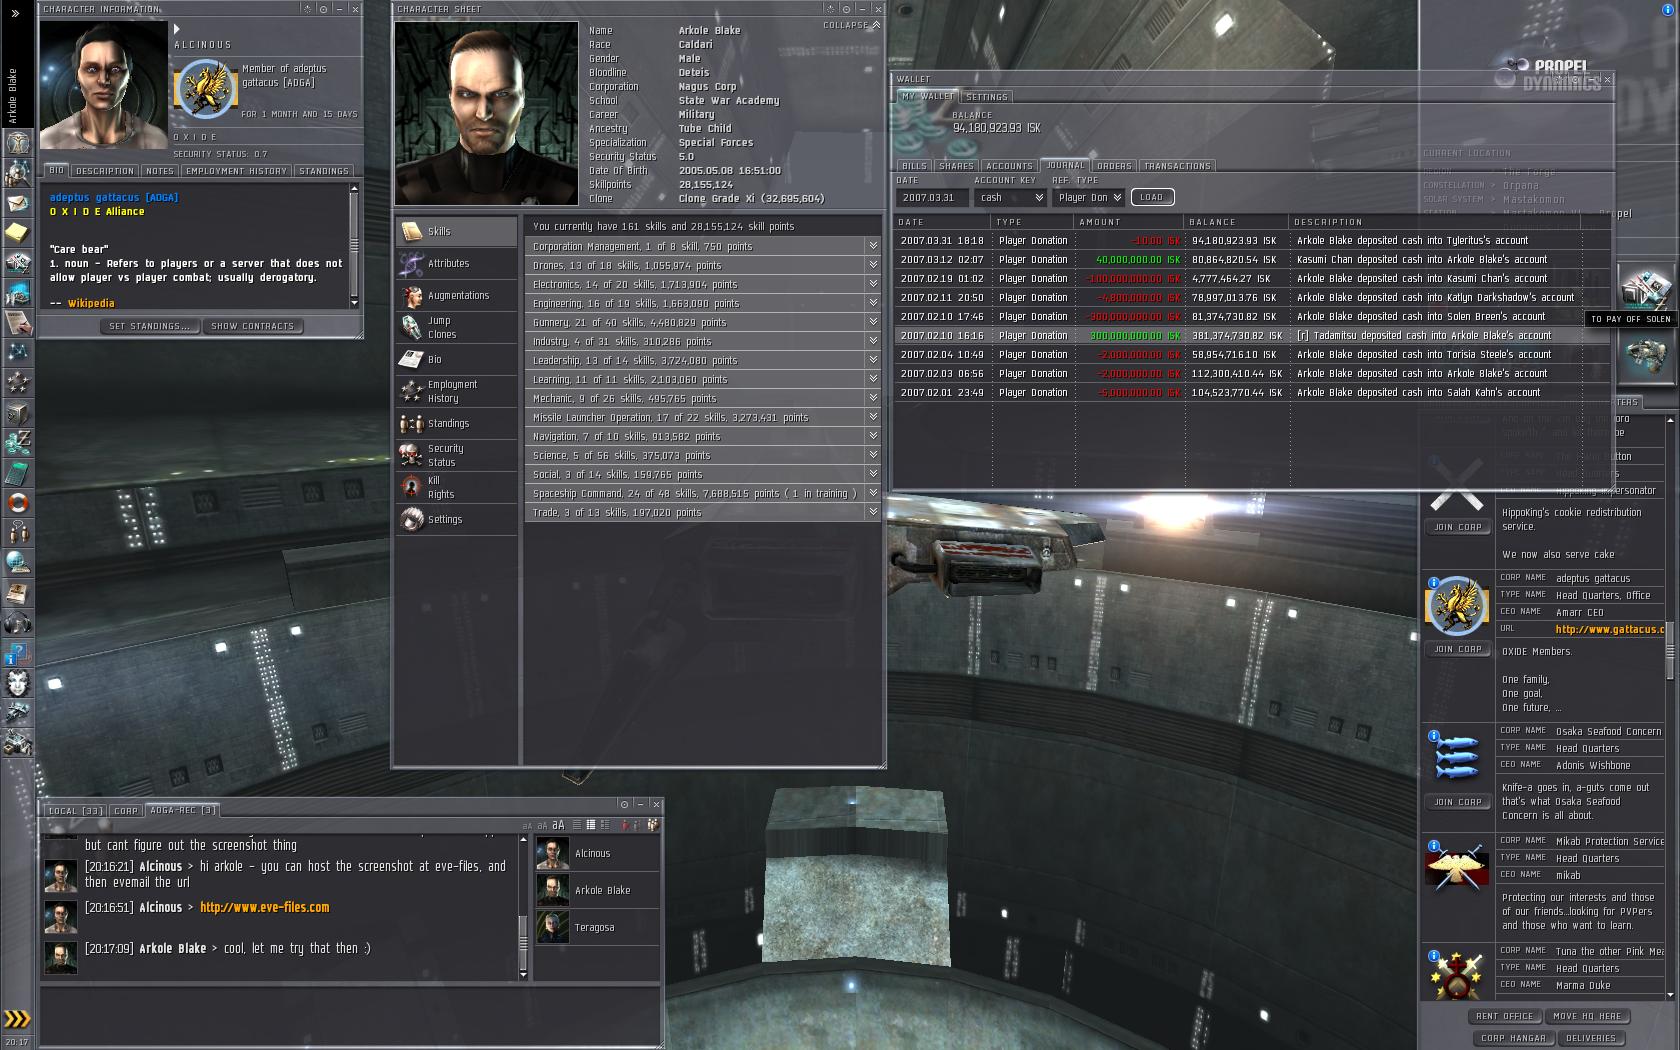Click the corporation list scrollbar
Viewport: 1680px width, 1050px height.
[x=1668, y=650]
